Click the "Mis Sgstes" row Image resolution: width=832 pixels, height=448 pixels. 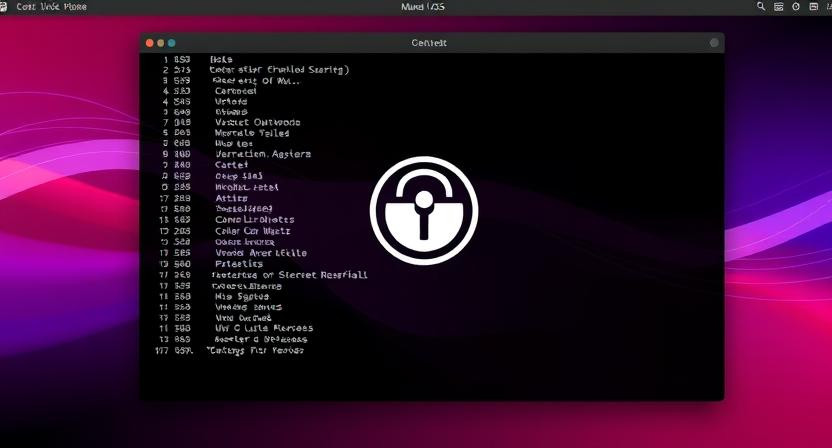[242, 296]
